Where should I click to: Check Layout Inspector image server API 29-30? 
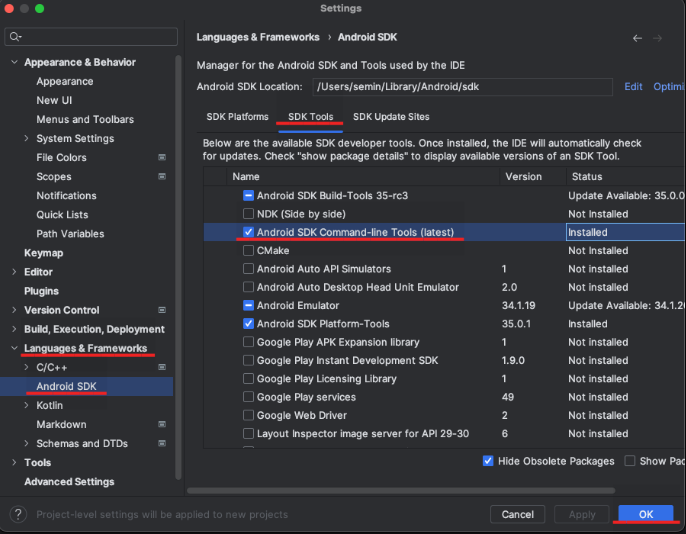[x=248, y=433]
